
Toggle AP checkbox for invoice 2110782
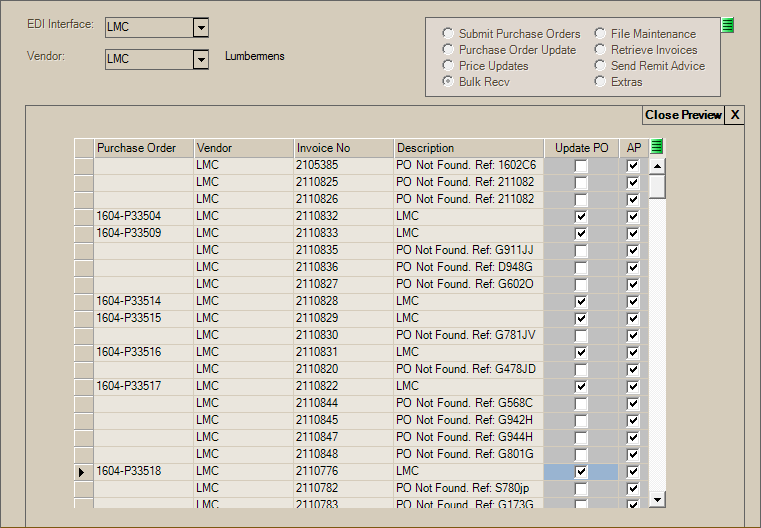633,489
